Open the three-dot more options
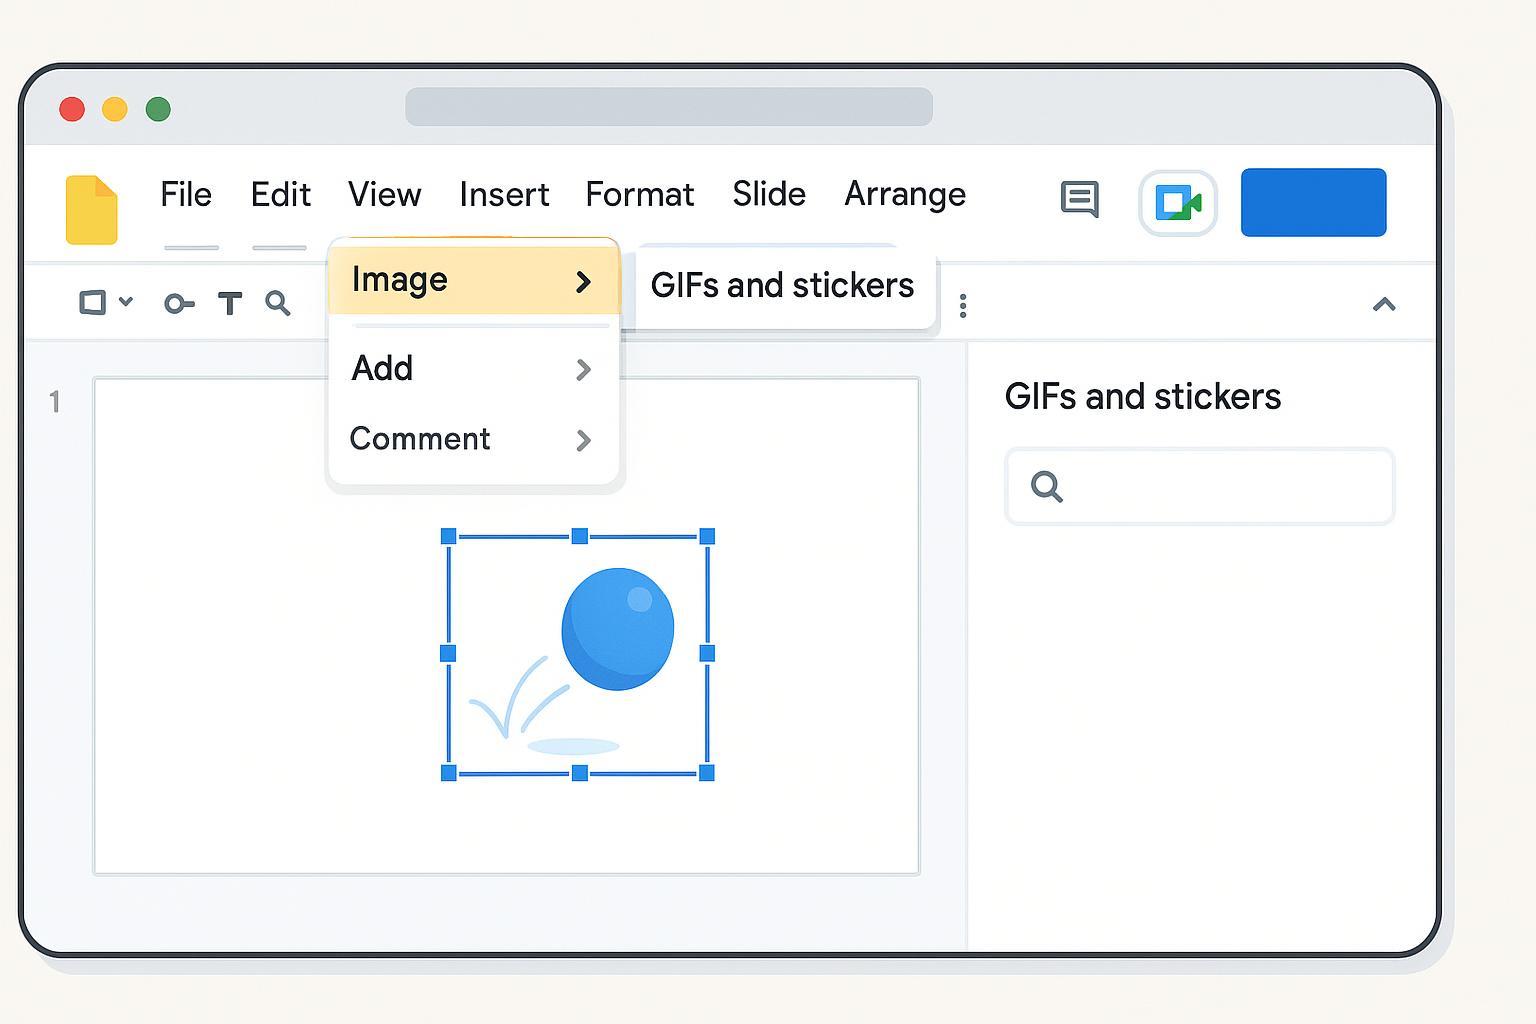The height and width of the screenshot is (1024, 1536). pyautogui.click(x=962, y=306)
